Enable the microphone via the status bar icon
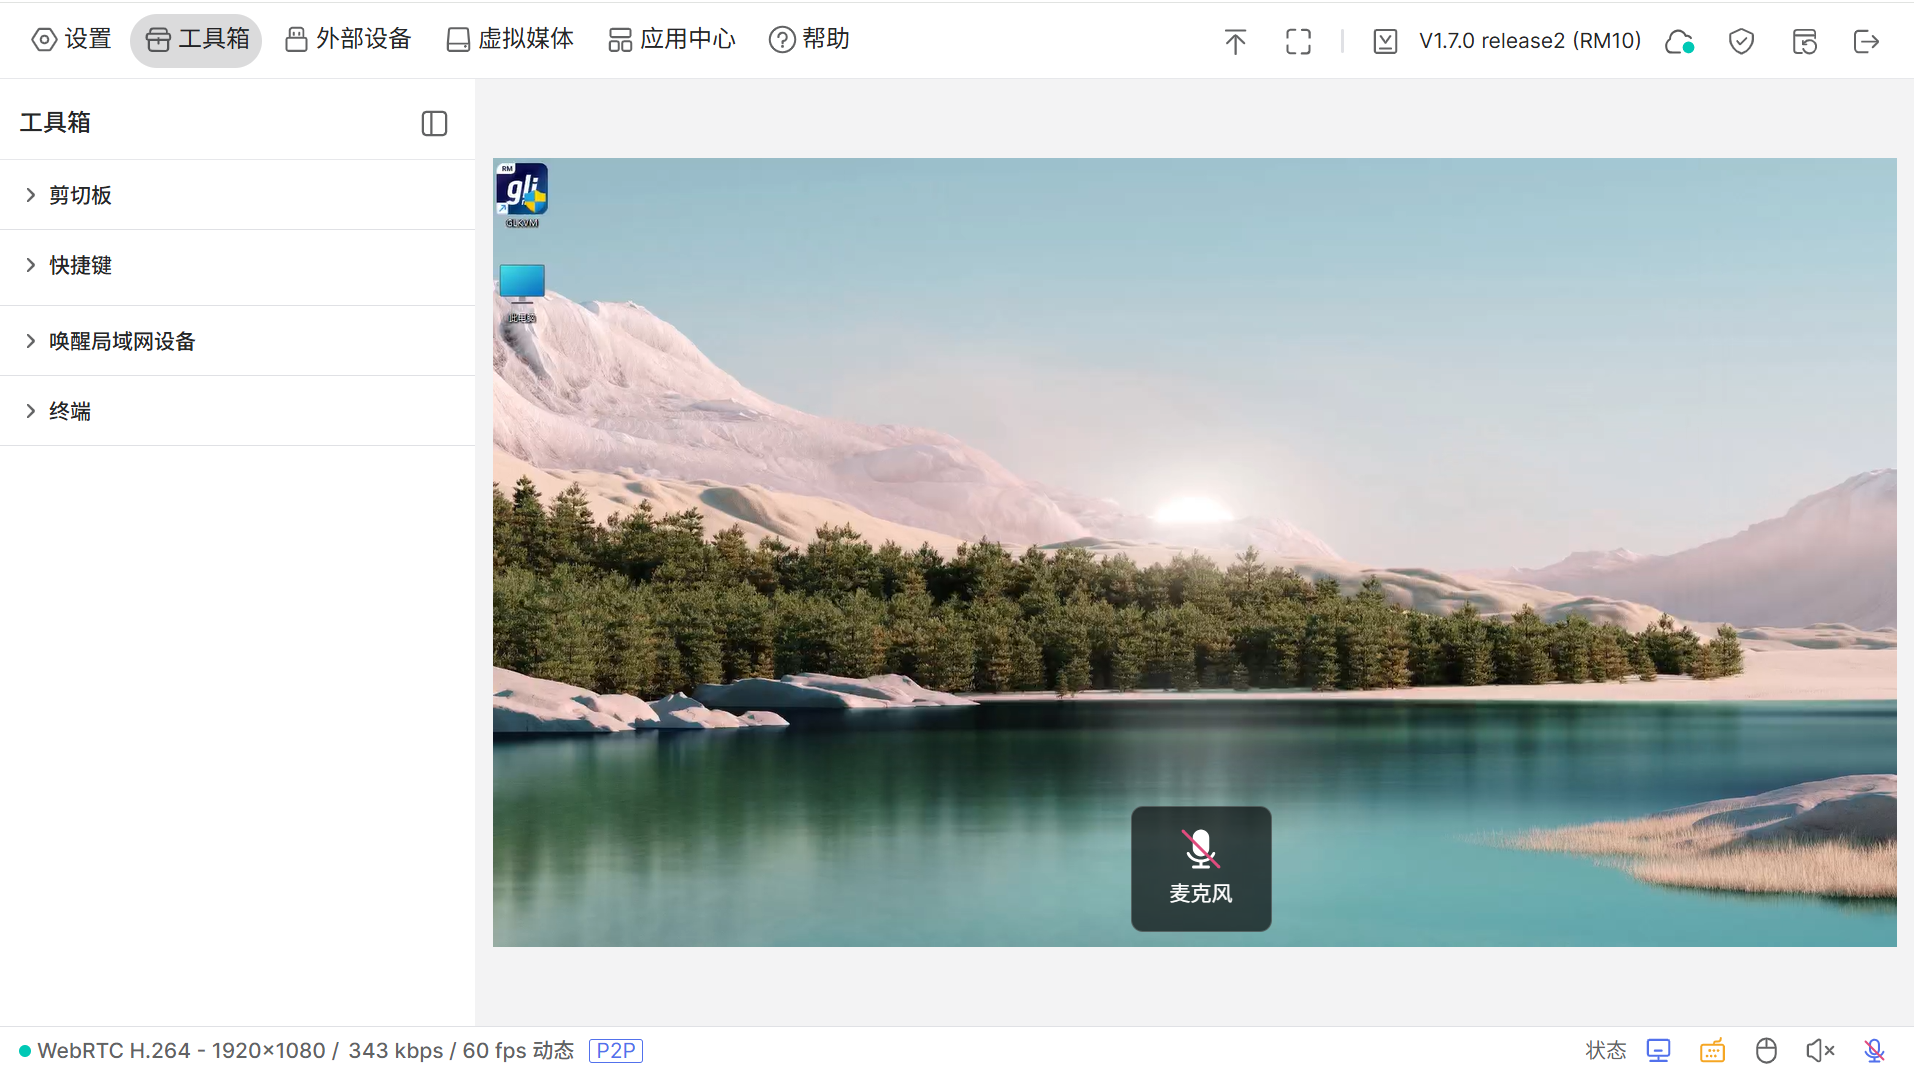Screen dimensions: 1914x1072 click(x=1872, y=1050)
